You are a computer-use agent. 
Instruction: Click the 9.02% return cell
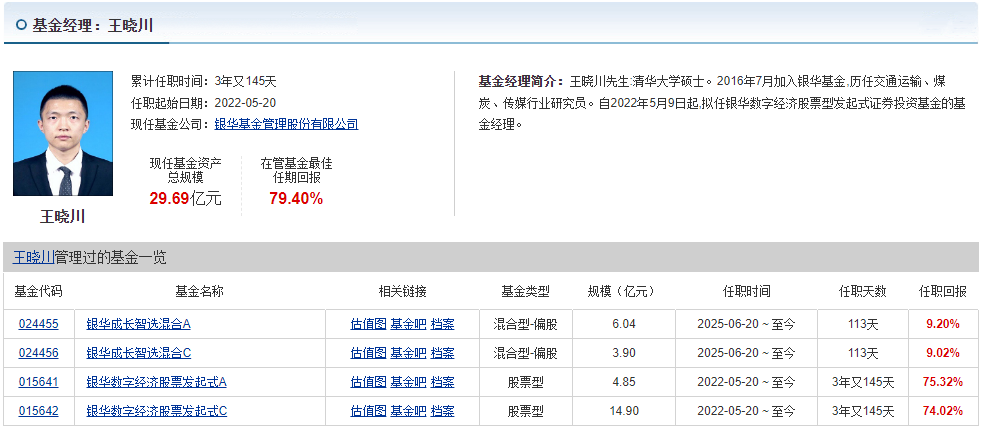(x=943, y=353)
